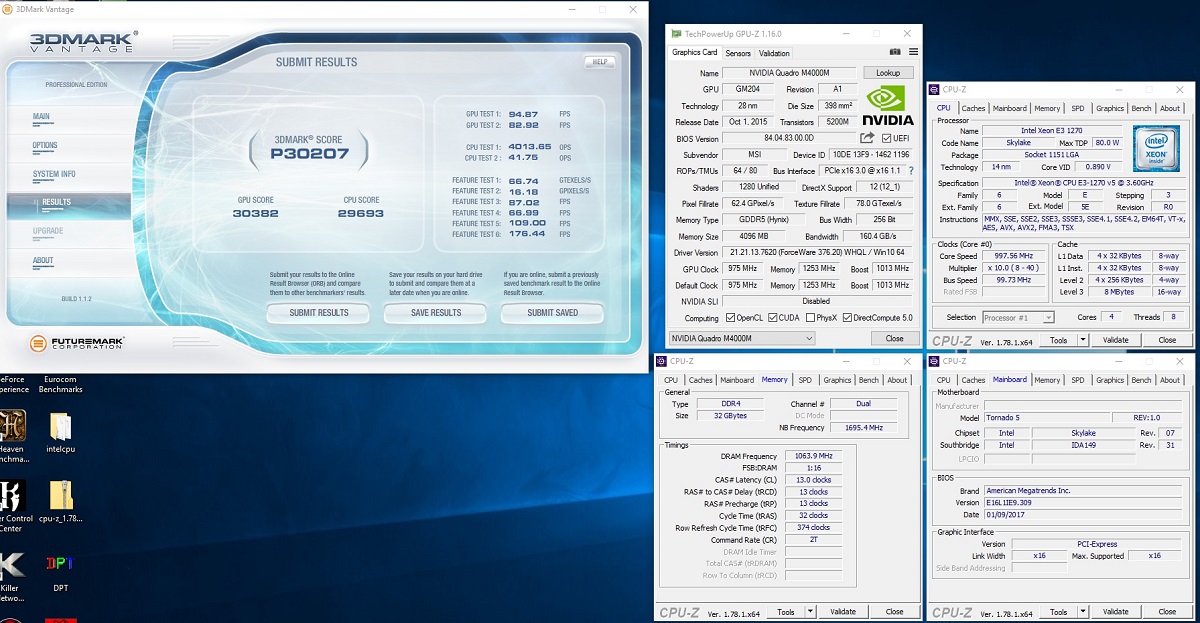Image resolution: width=1200 pixels, height=623 pixels.
Task: Toggle the UEFI checkbox
Action: (885, 139)
